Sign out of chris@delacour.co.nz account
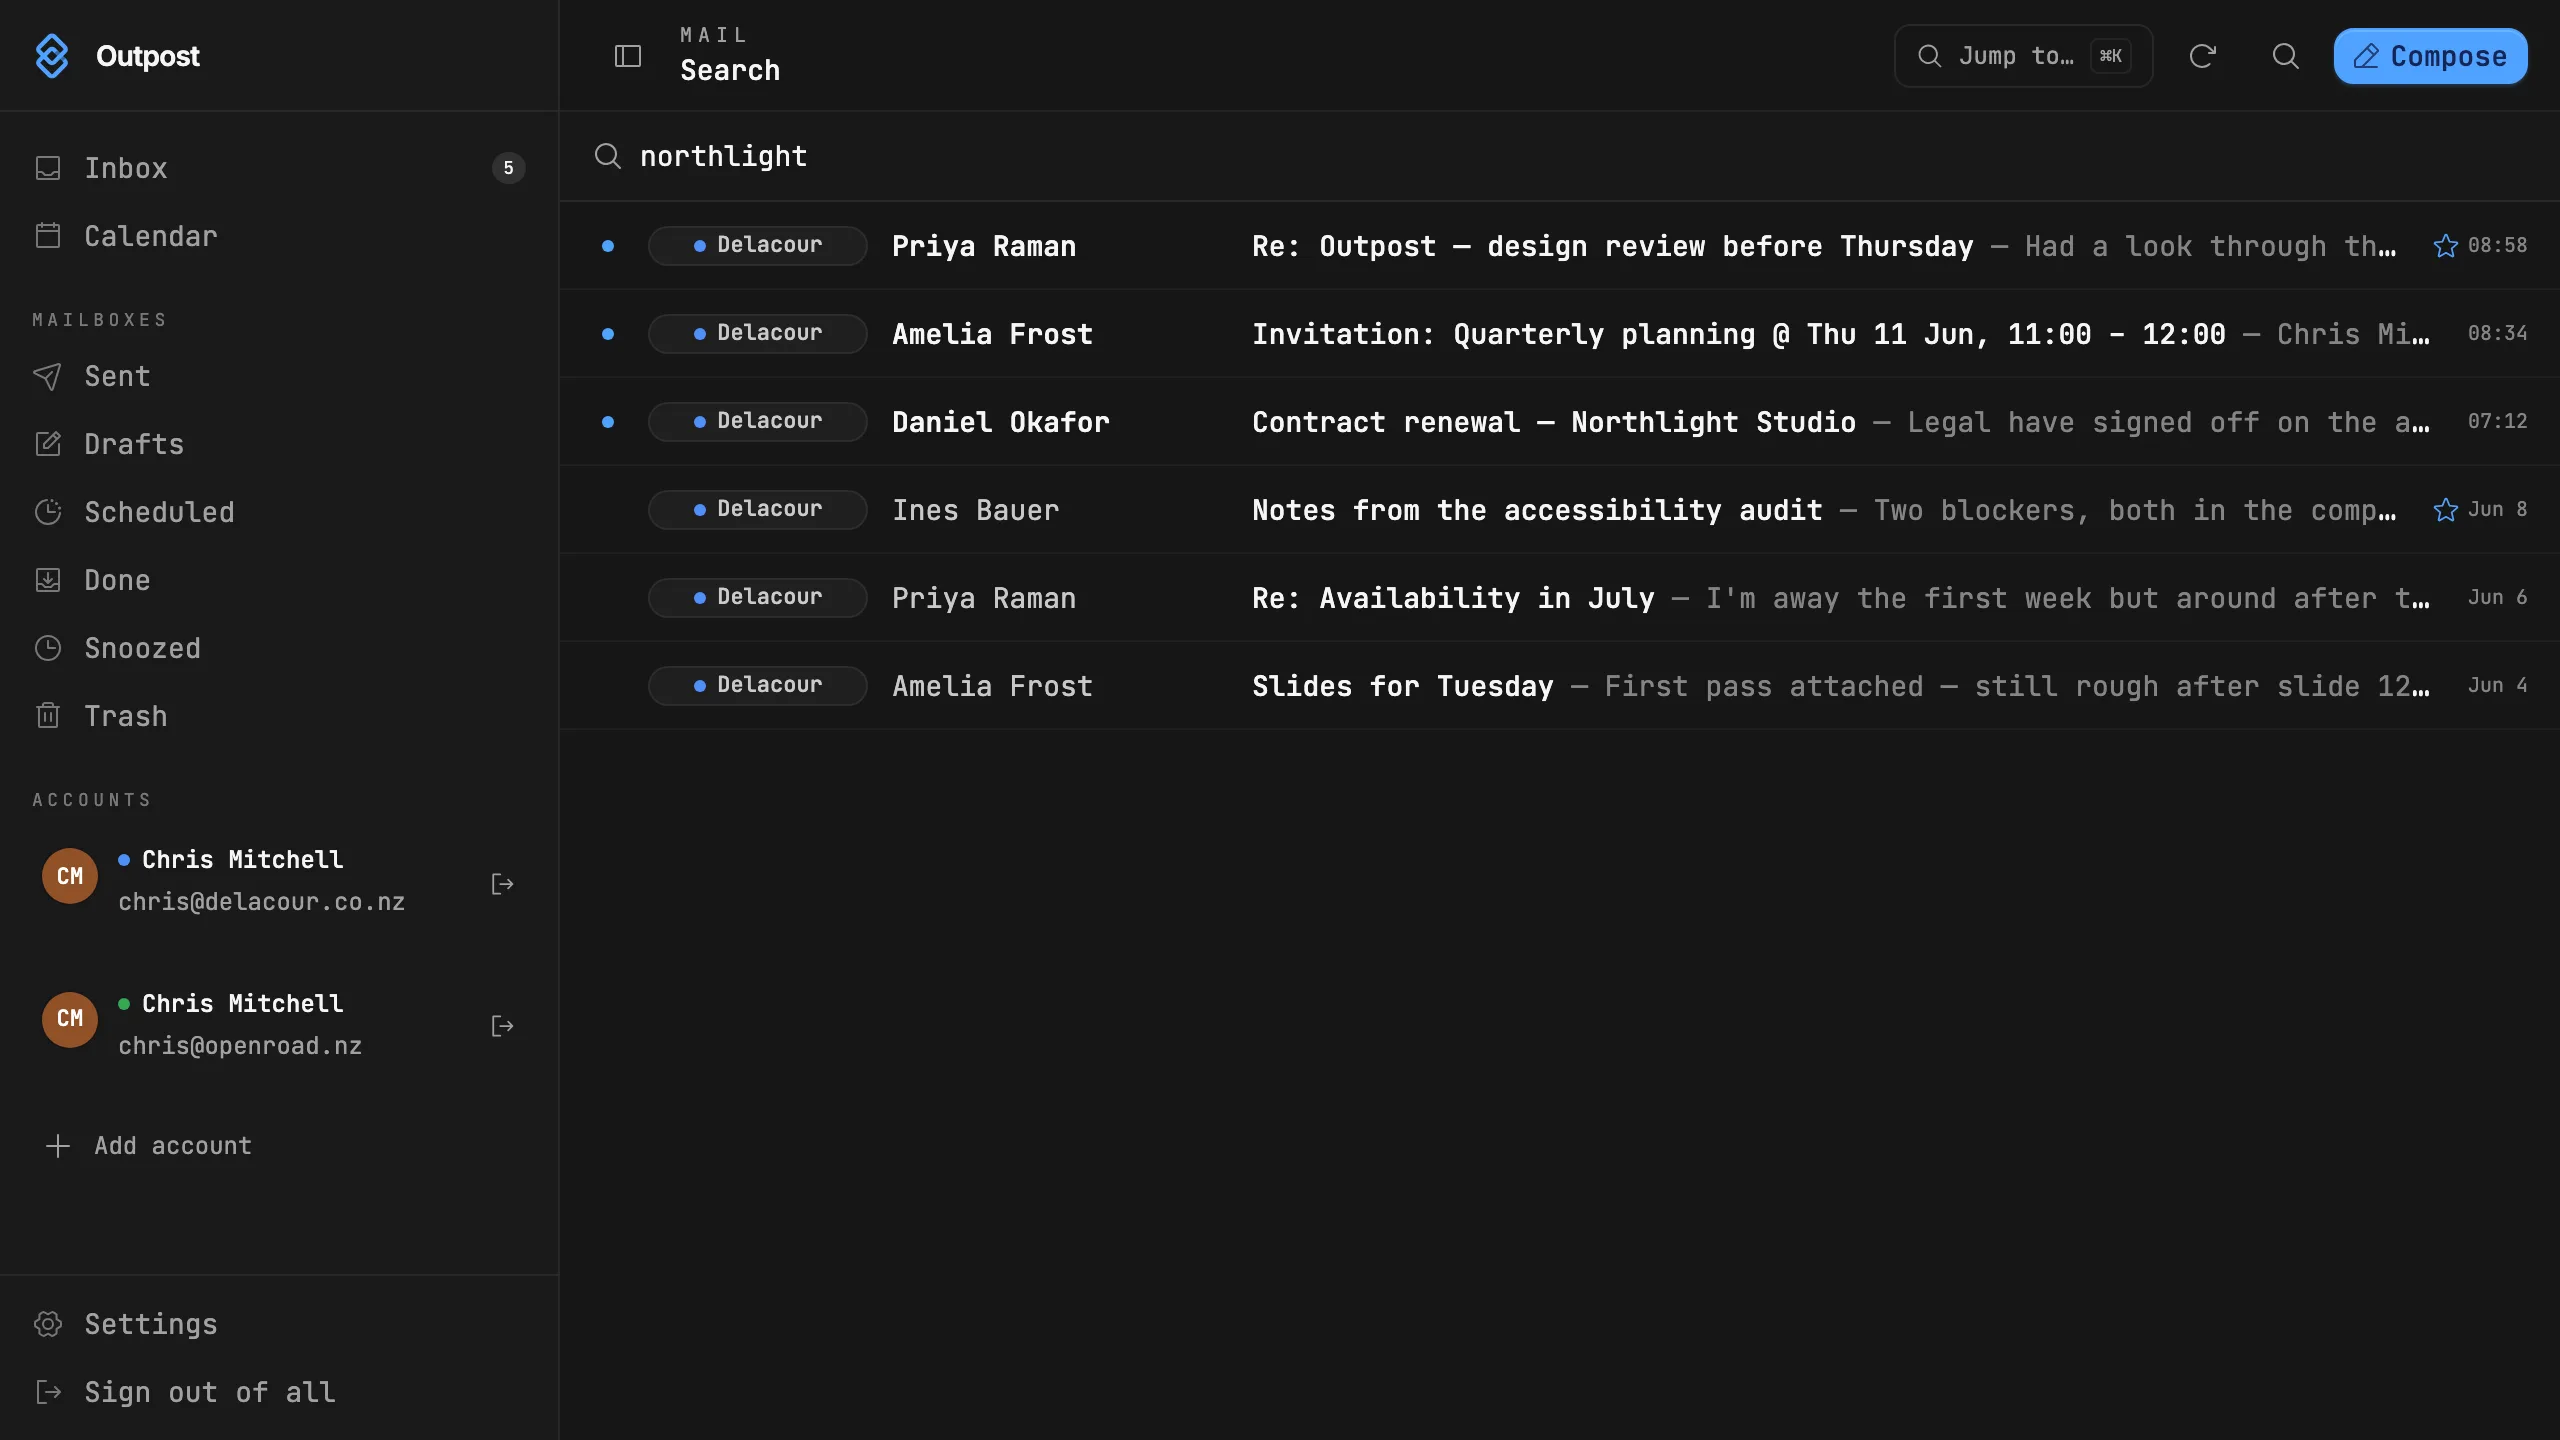2560x1440 pixels. coord(502,884)
